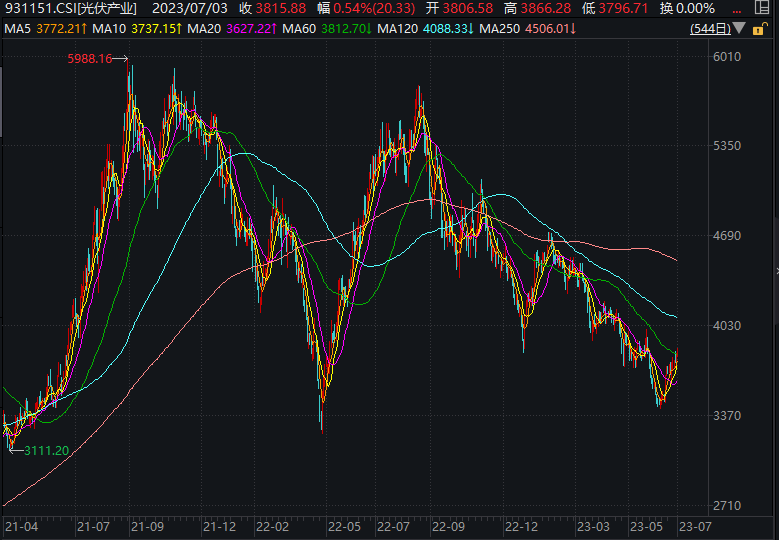The height and width of the screenshot is (540, 779).
Task: Click the high price 3866.28
Action: 546,8
